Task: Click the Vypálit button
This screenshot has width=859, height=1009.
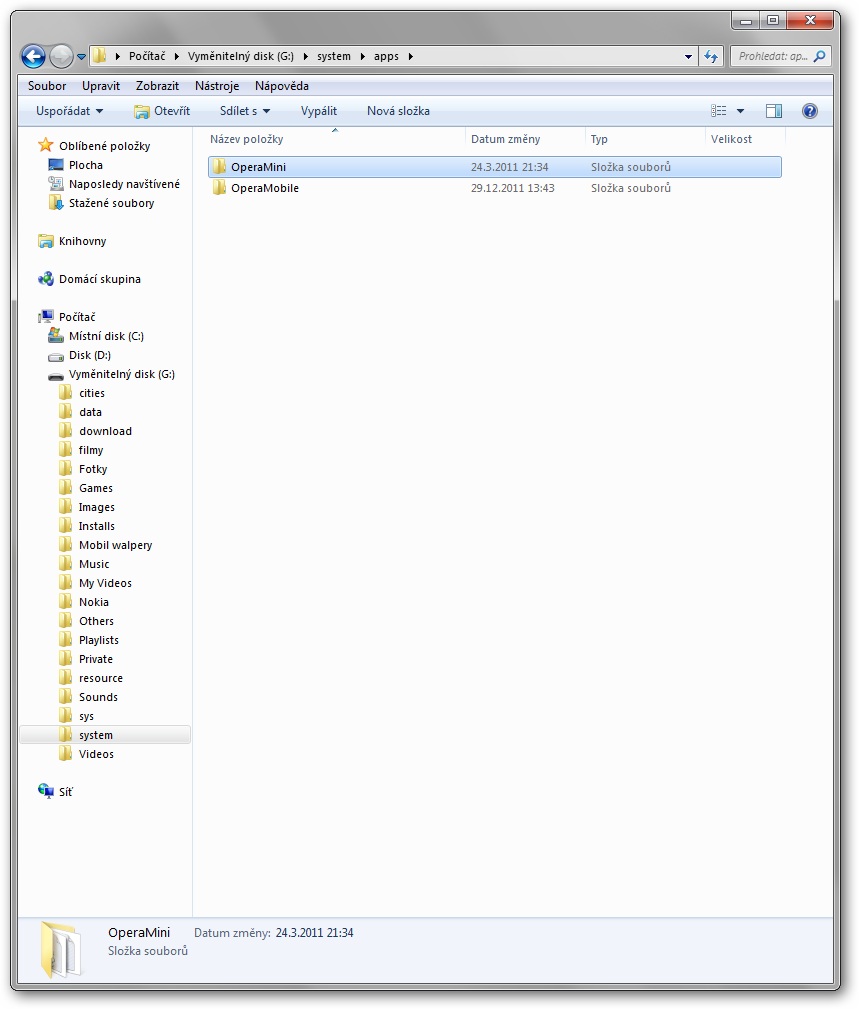Action: (319, 111)
